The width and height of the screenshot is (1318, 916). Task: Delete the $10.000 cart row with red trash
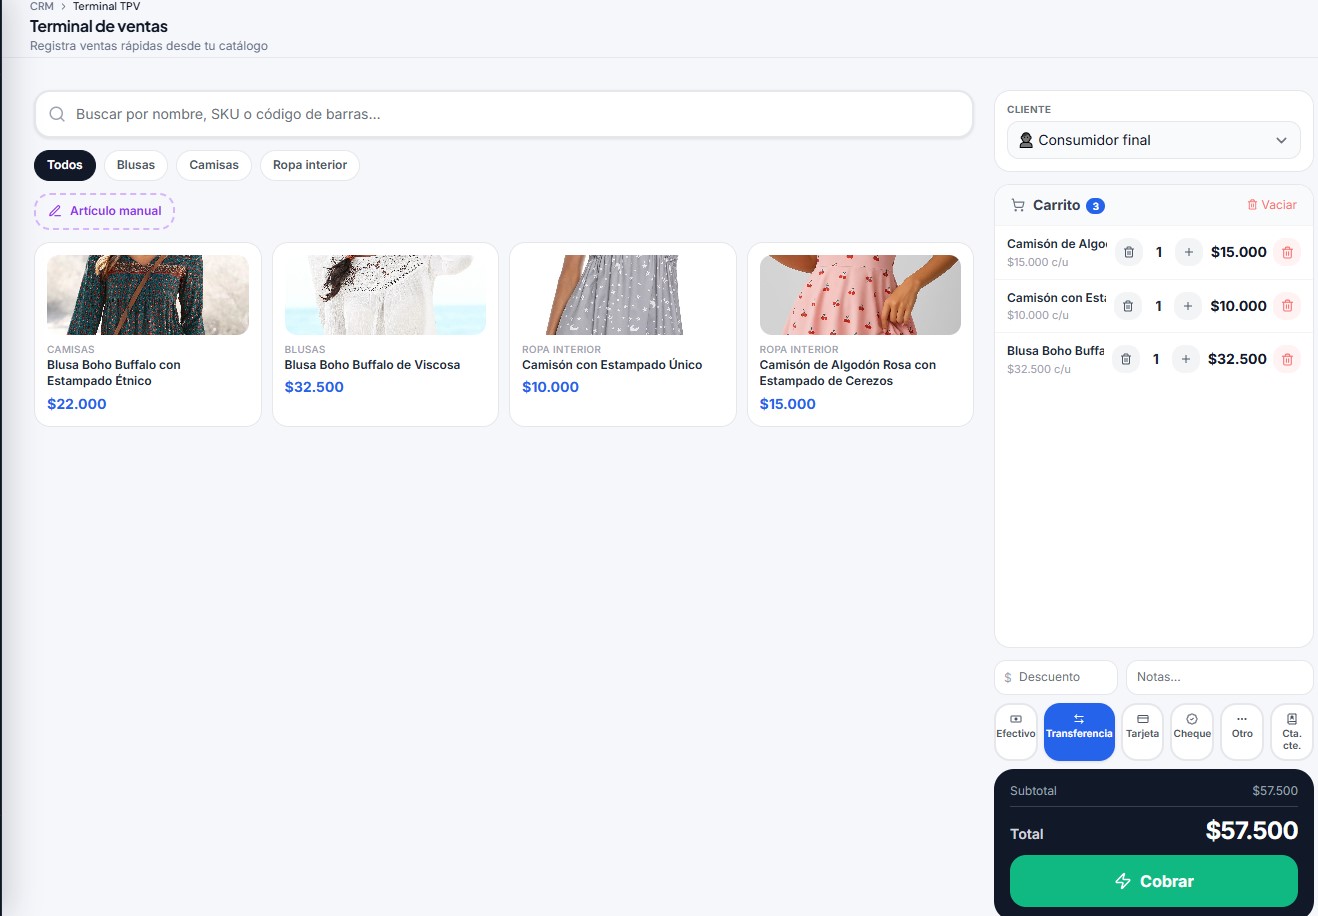(x=1287, y=306)
